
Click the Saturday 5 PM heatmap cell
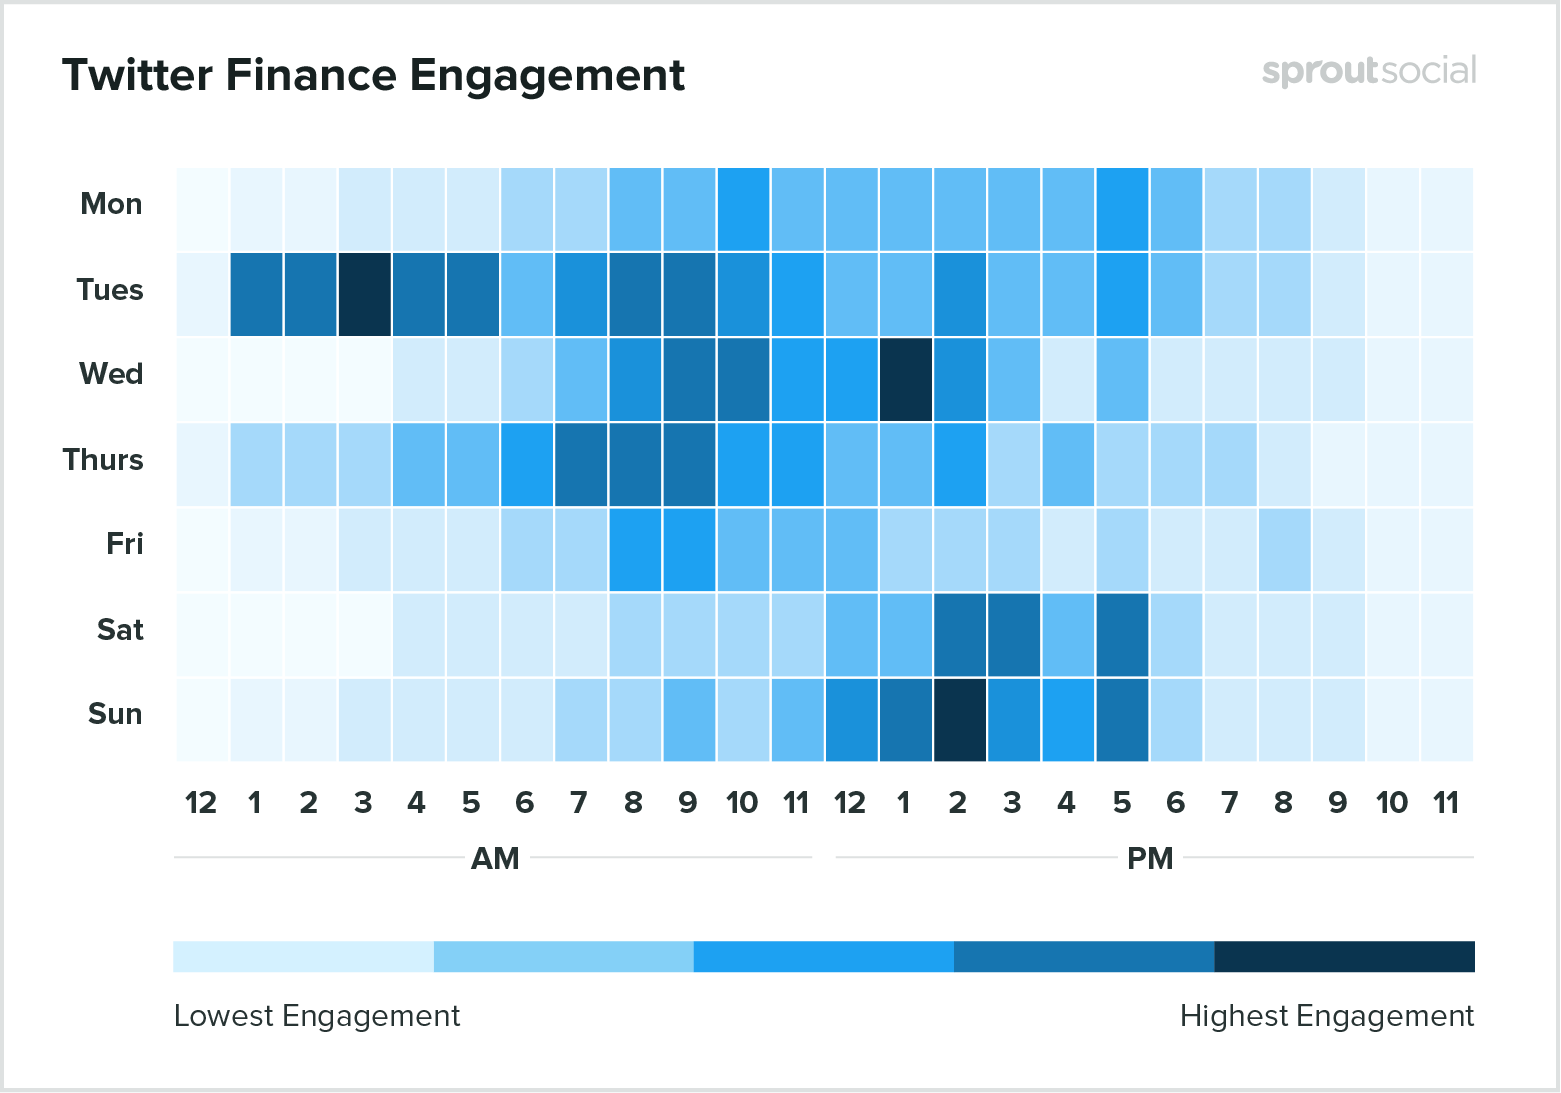tap(1122, 634)
